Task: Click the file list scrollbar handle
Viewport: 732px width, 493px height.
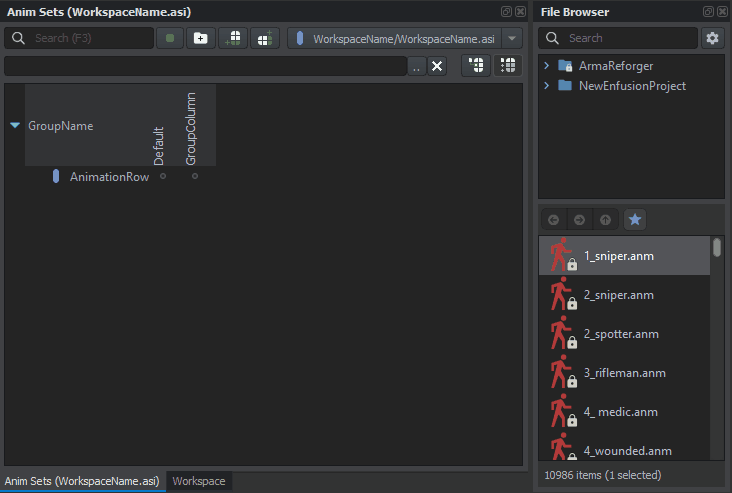Action: 717,247
